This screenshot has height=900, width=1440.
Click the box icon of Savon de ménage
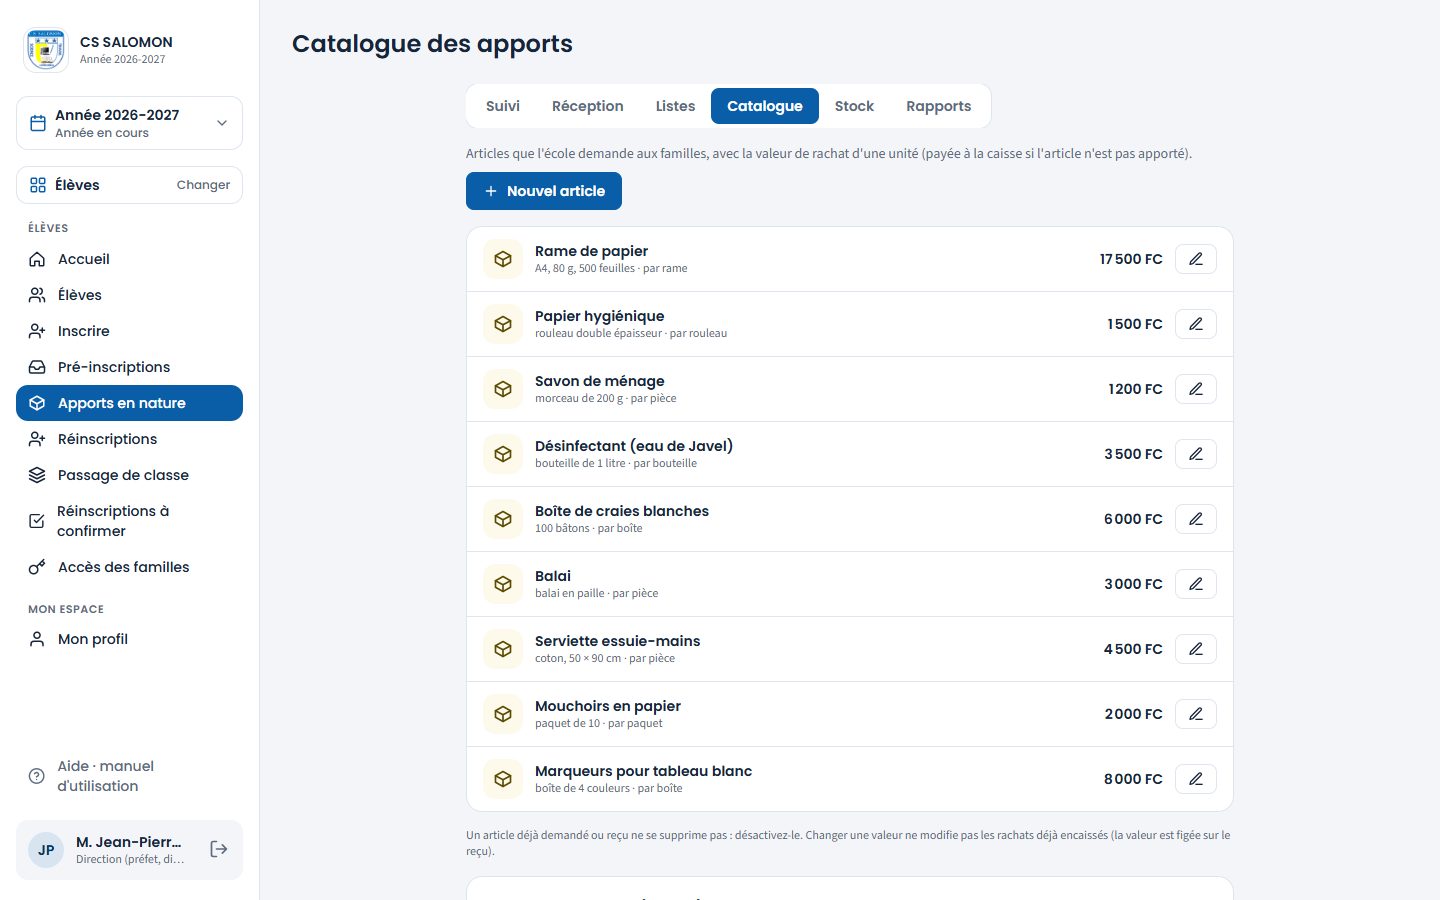(x=503, y=389)
